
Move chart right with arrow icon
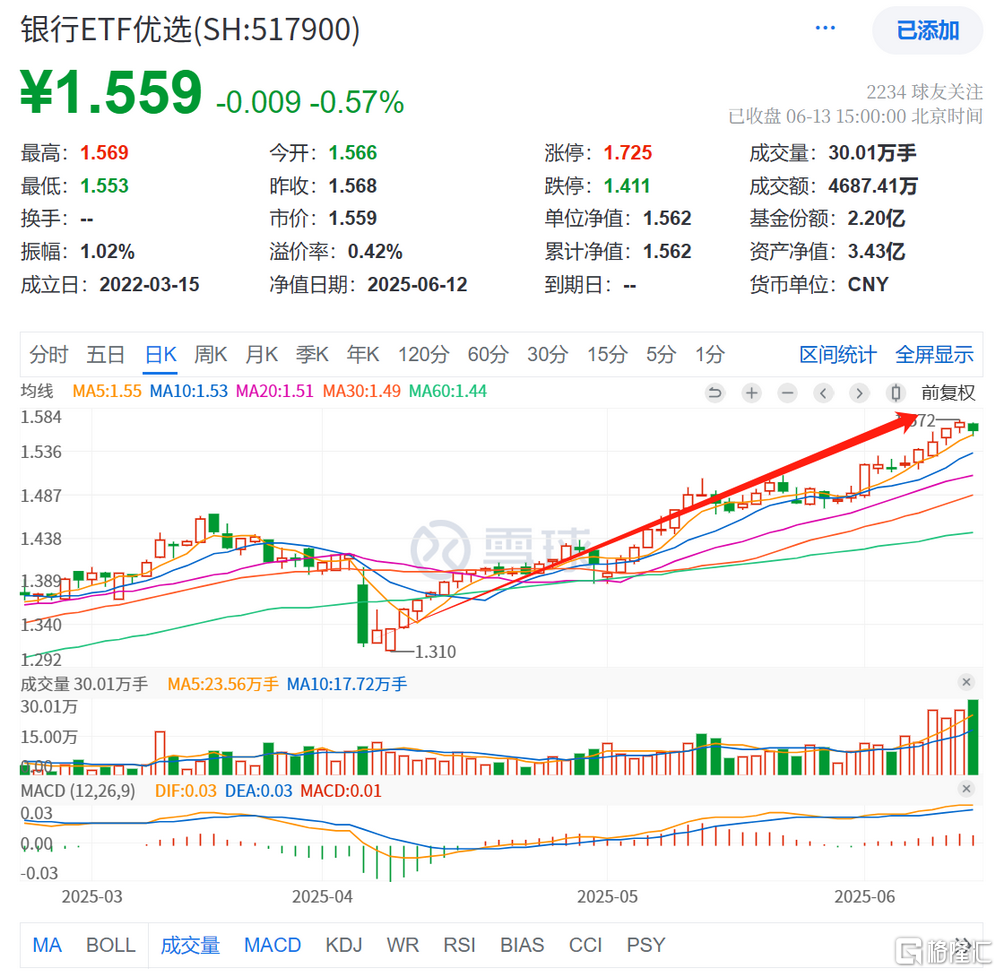point(859,393)
